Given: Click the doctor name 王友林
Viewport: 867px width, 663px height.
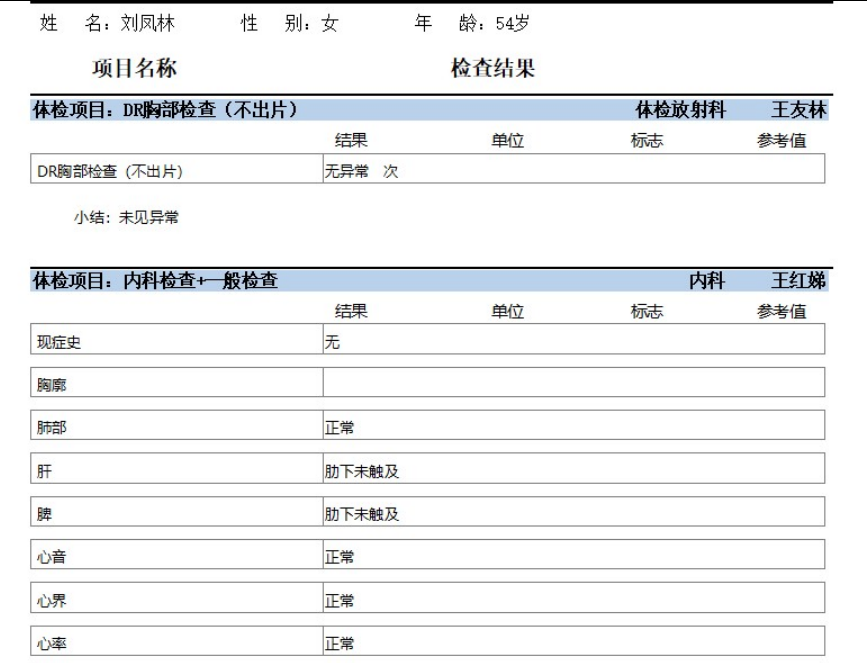Looking at the screenshot, I should coord(798,110).
